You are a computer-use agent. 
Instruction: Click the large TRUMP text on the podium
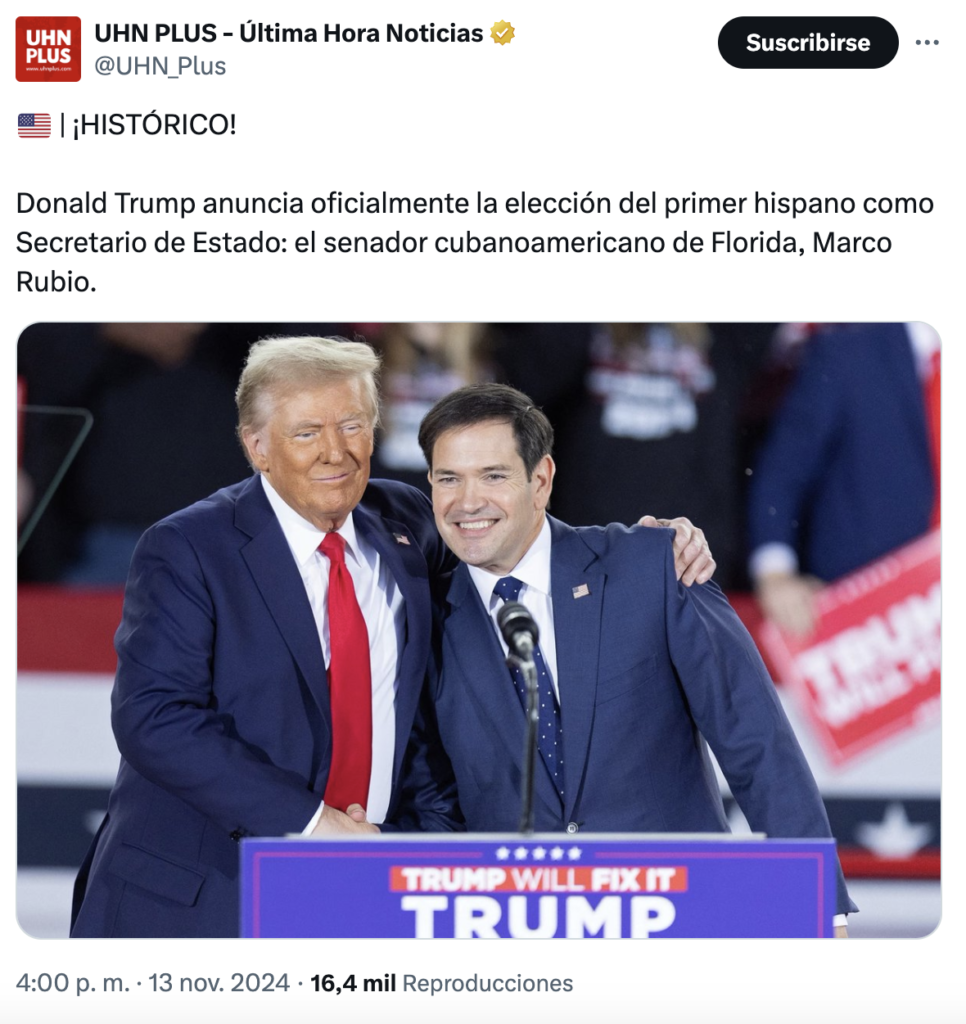(x=538, y=916)
